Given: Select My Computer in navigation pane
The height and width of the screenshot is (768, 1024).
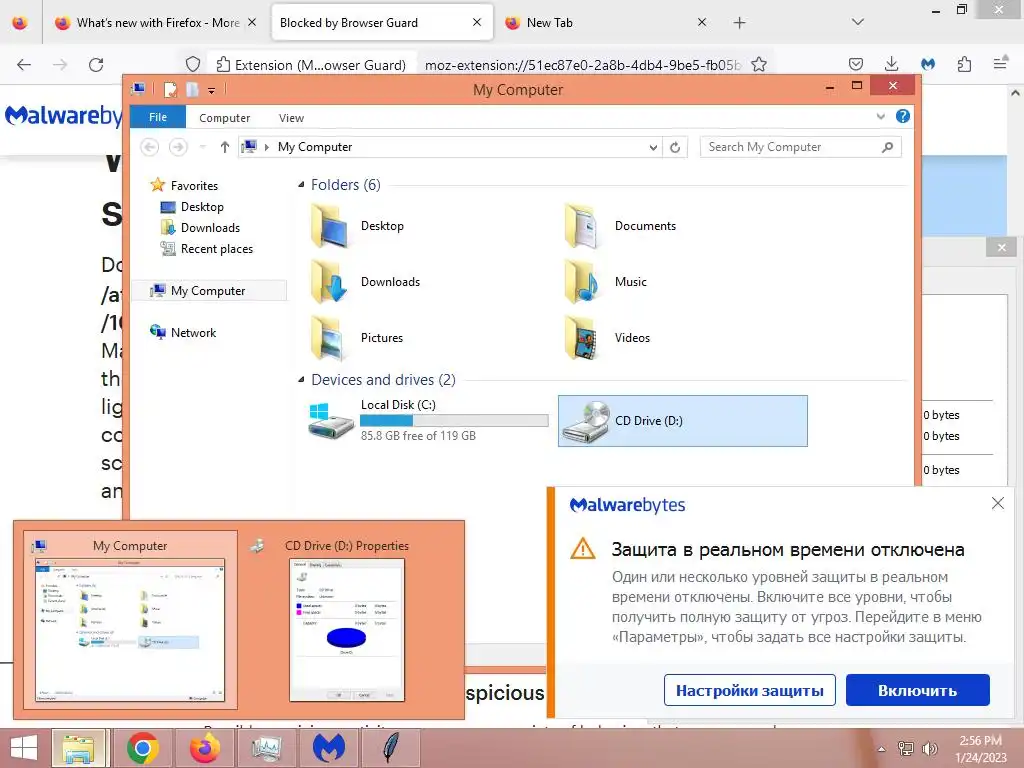Looking at the screenshot, I should [x=208, y=291].
